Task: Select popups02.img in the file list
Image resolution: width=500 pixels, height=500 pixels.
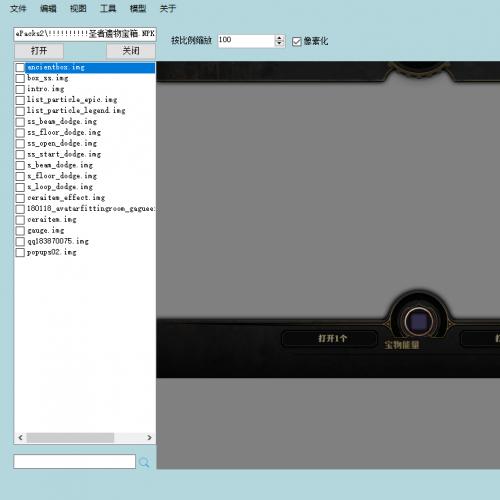Action: [52, 252]
